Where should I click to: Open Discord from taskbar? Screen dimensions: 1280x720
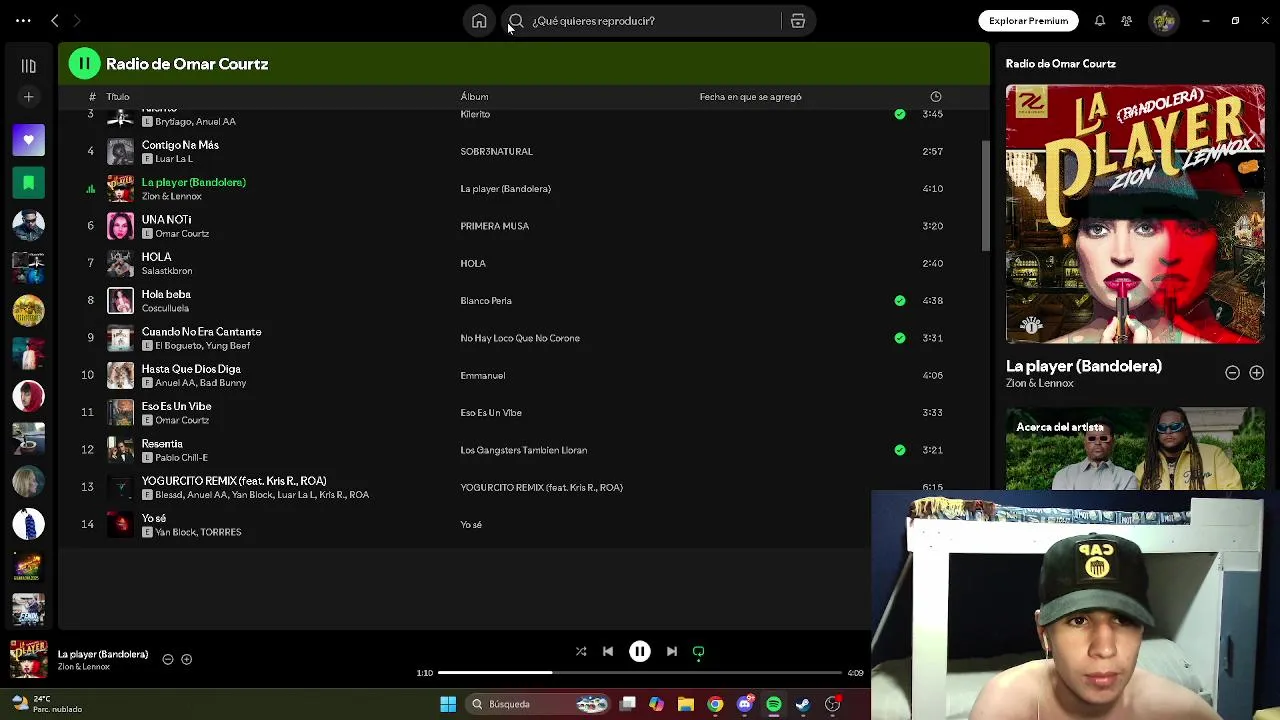pyautogui.click(x=744, y=704)
